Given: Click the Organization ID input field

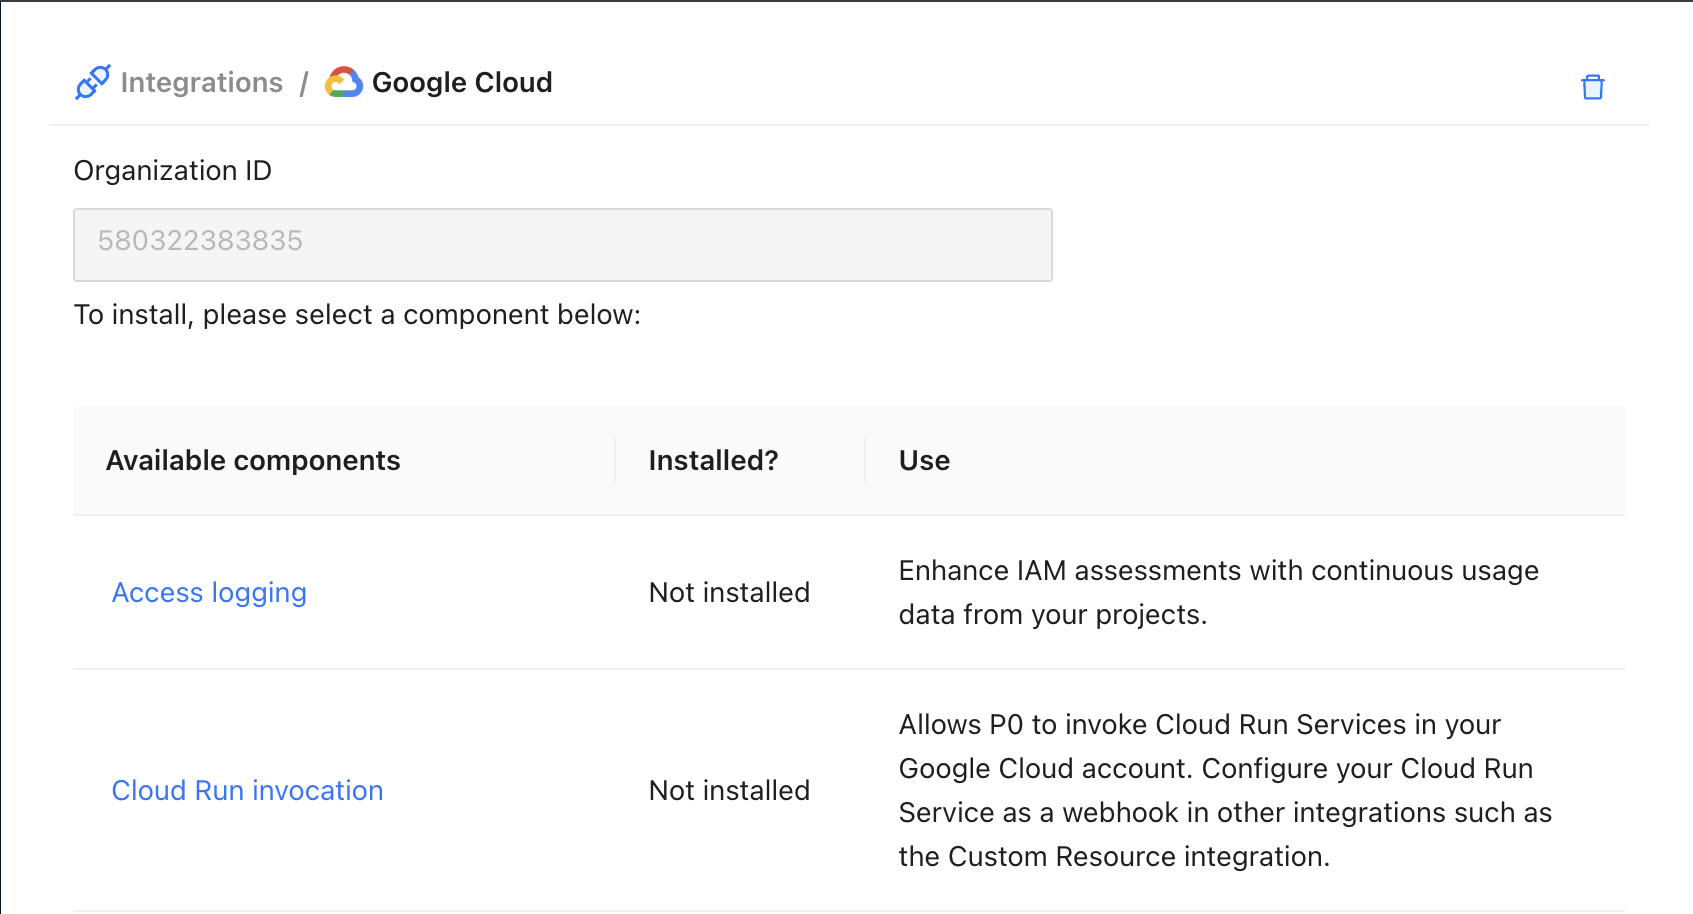Looking at the screenshot, I should (x=562, y=245).
